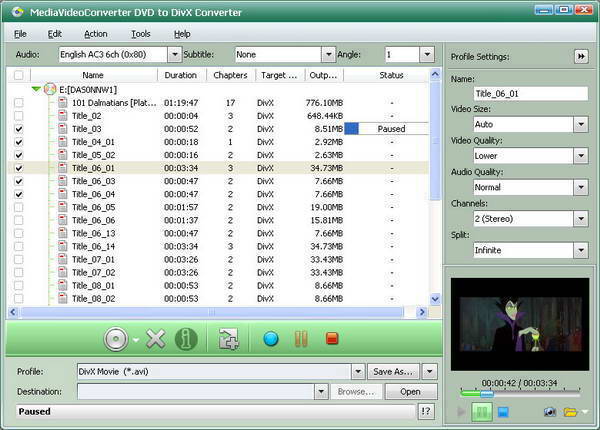Image resolution: width=600 pixels, height=430 pixels.
Task: Open DVD disc icon in toolbar
Action: (116, 339)
